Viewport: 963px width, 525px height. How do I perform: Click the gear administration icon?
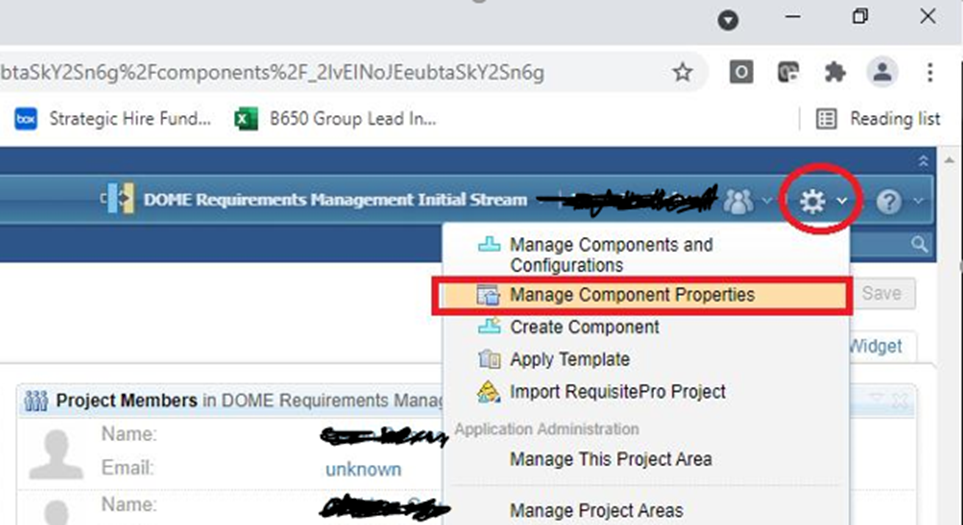812,202
